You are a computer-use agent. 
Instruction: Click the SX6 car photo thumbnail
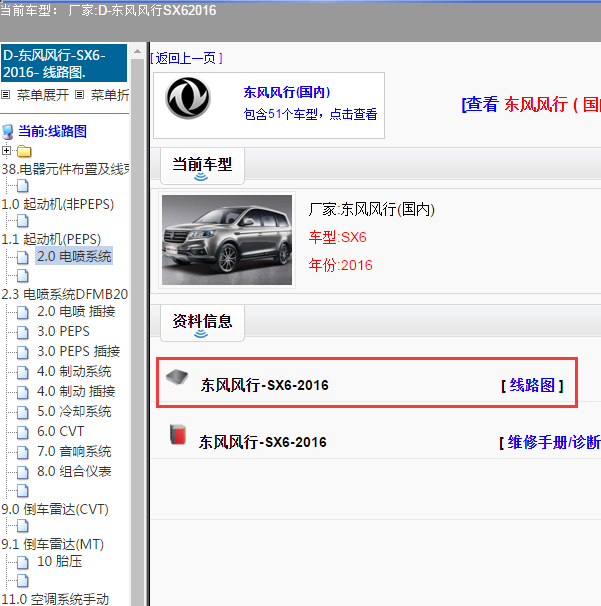[227, 240]
